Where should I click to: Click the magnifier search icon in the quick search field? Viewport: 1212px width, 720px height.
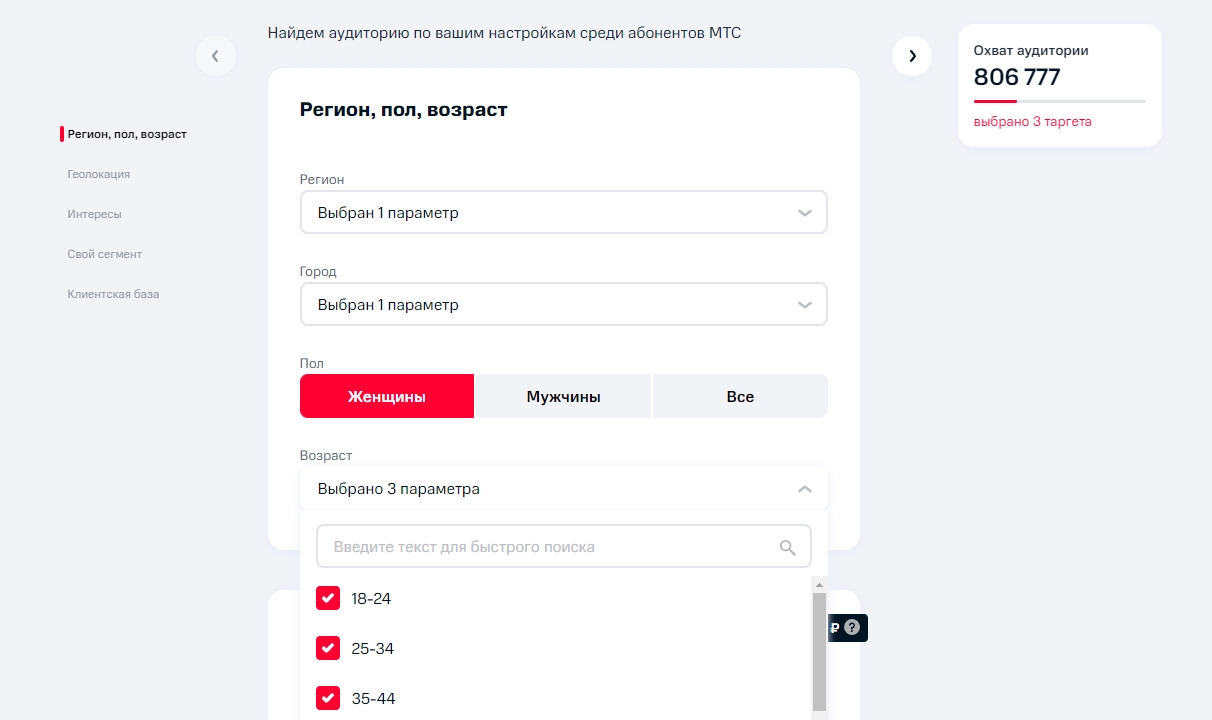[787, 546]
